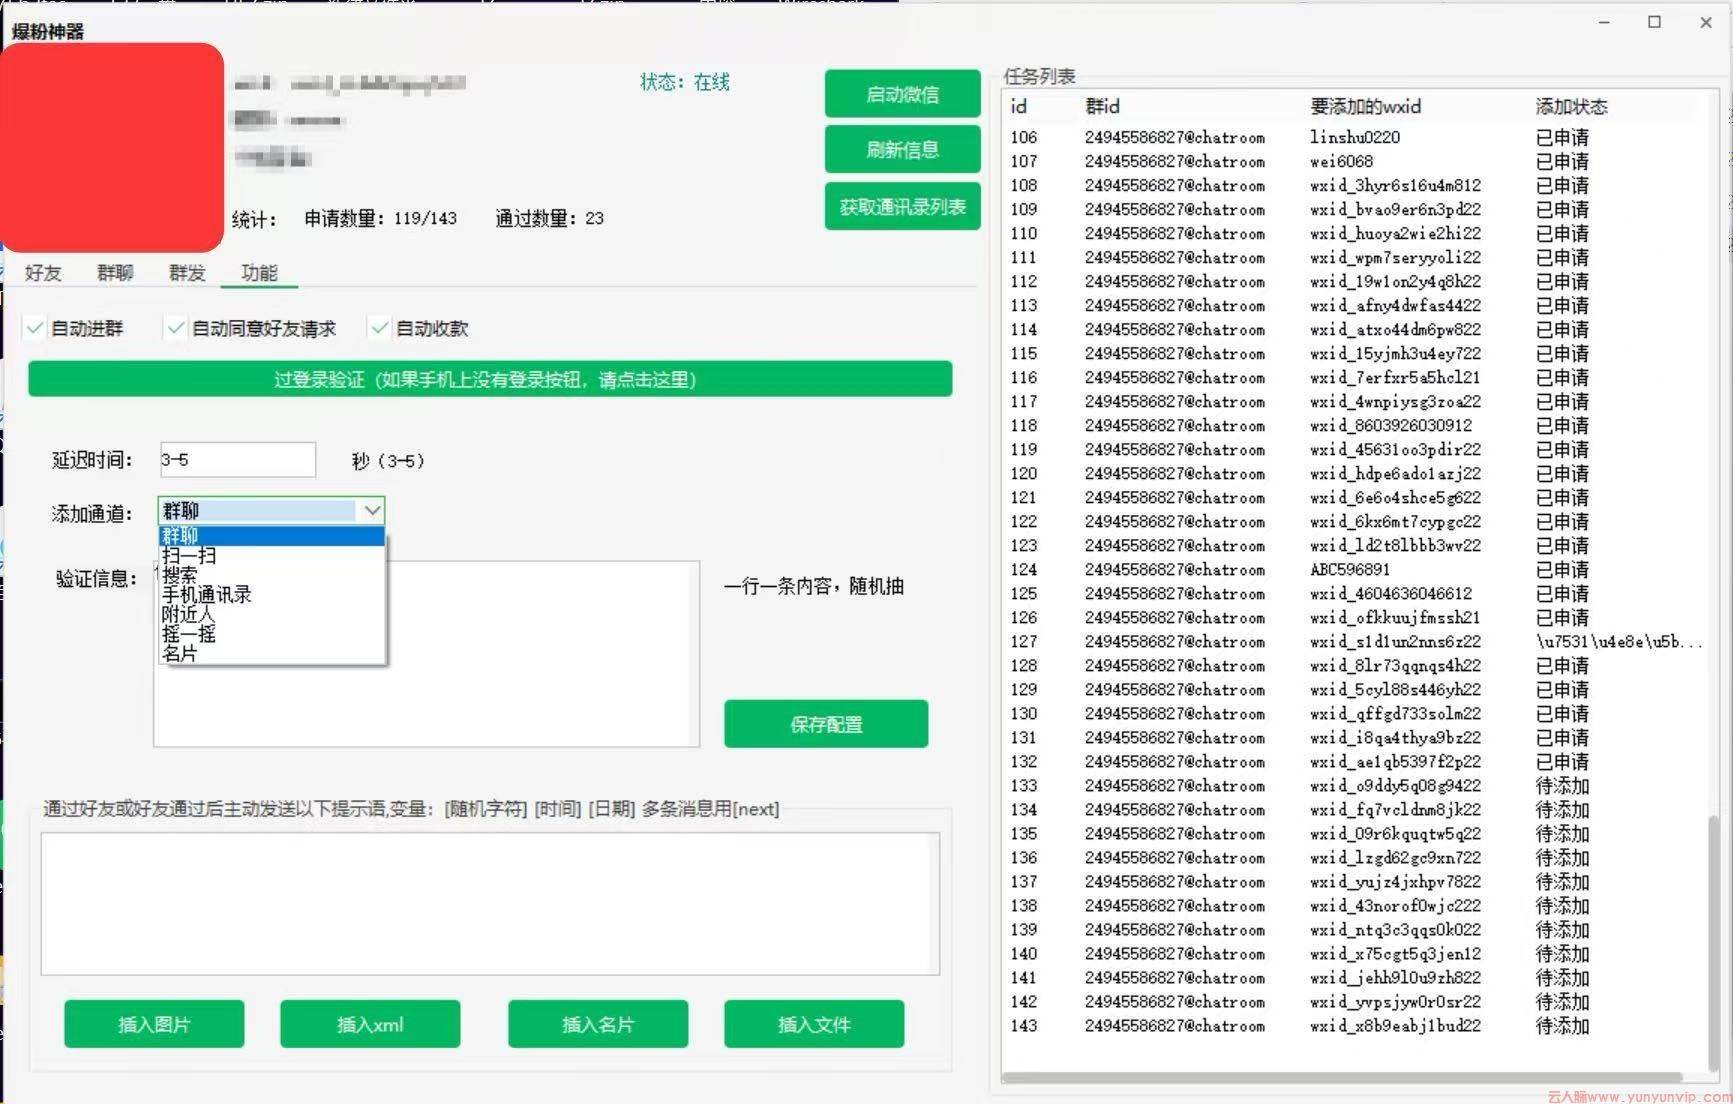Select wxid_3hyr6s16u4m812 in row 108

point(1395,185)
